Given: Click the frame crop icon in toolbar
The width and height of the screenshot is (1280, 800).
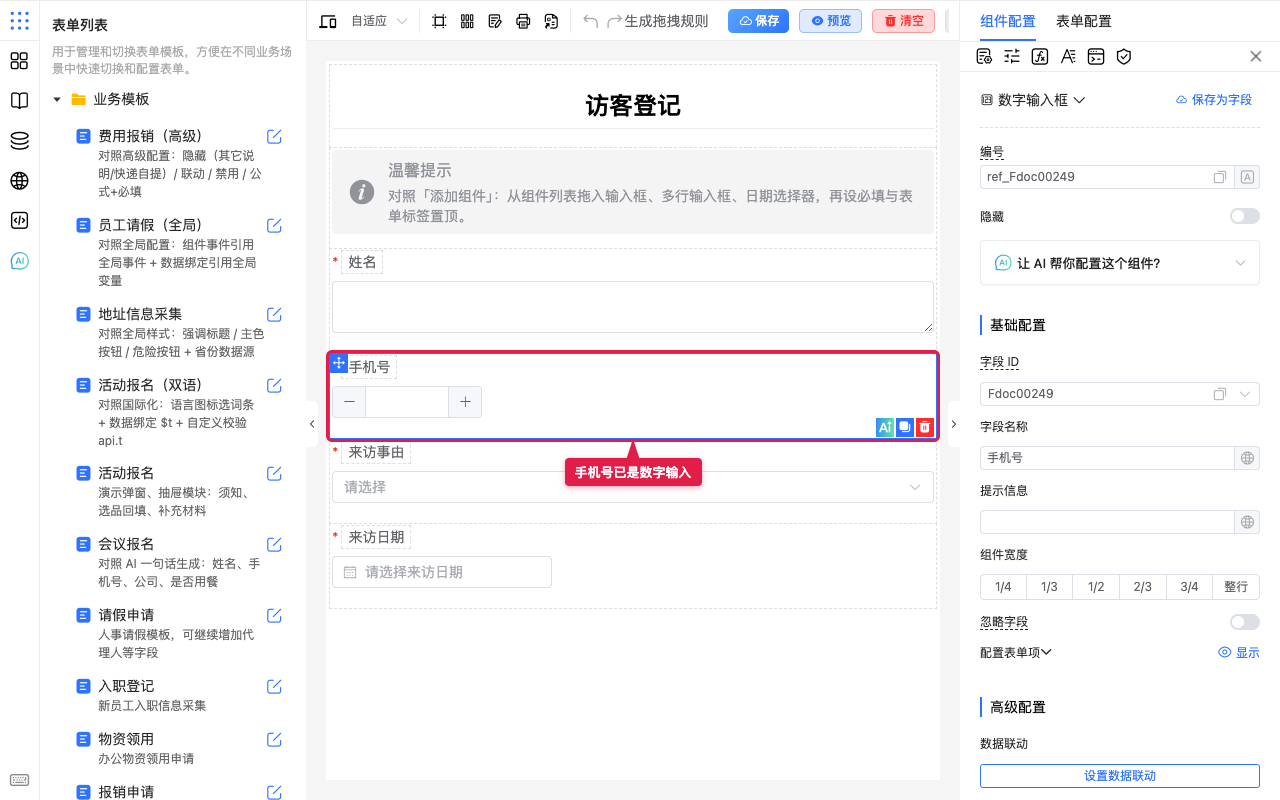Looking at the screenshot, I should (439, 21).
